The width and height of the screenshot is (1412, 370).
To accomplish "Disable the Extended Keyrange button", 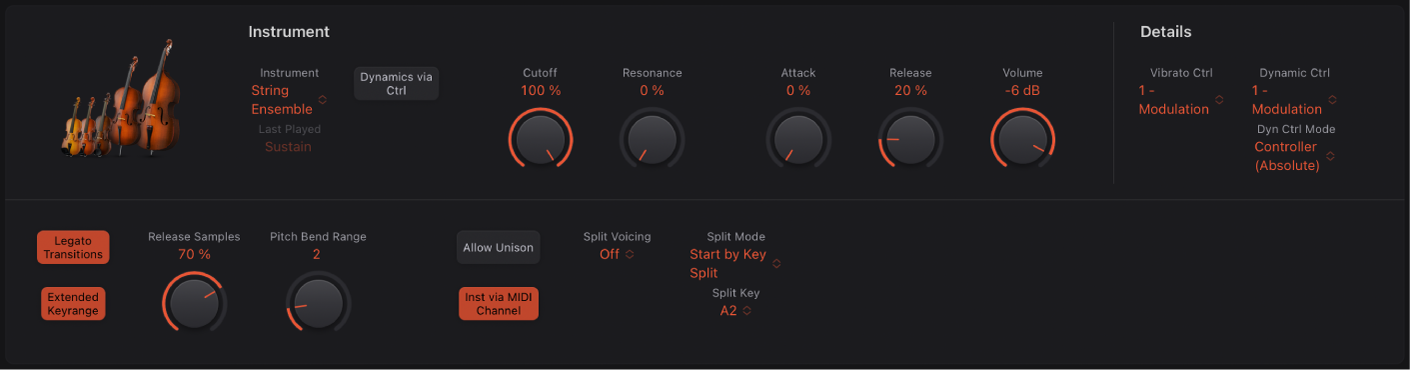I will pos(73,304).
